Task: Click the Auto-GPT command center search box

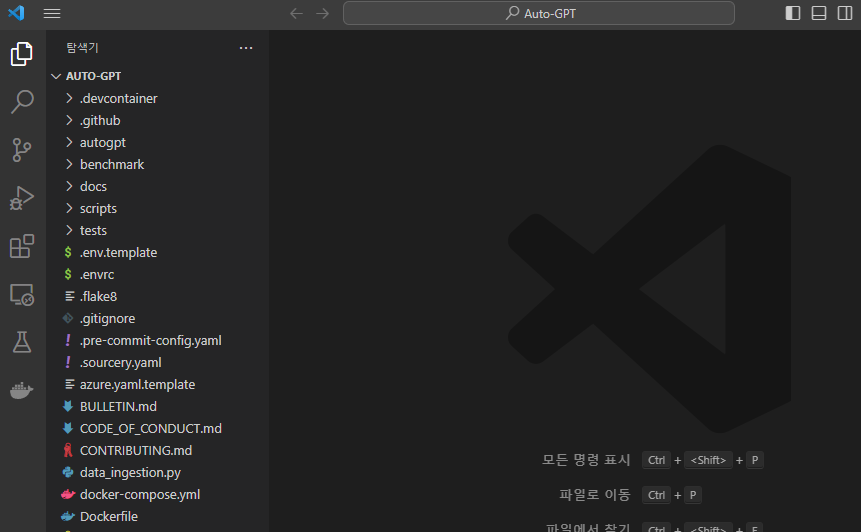Action: point(539,13)
